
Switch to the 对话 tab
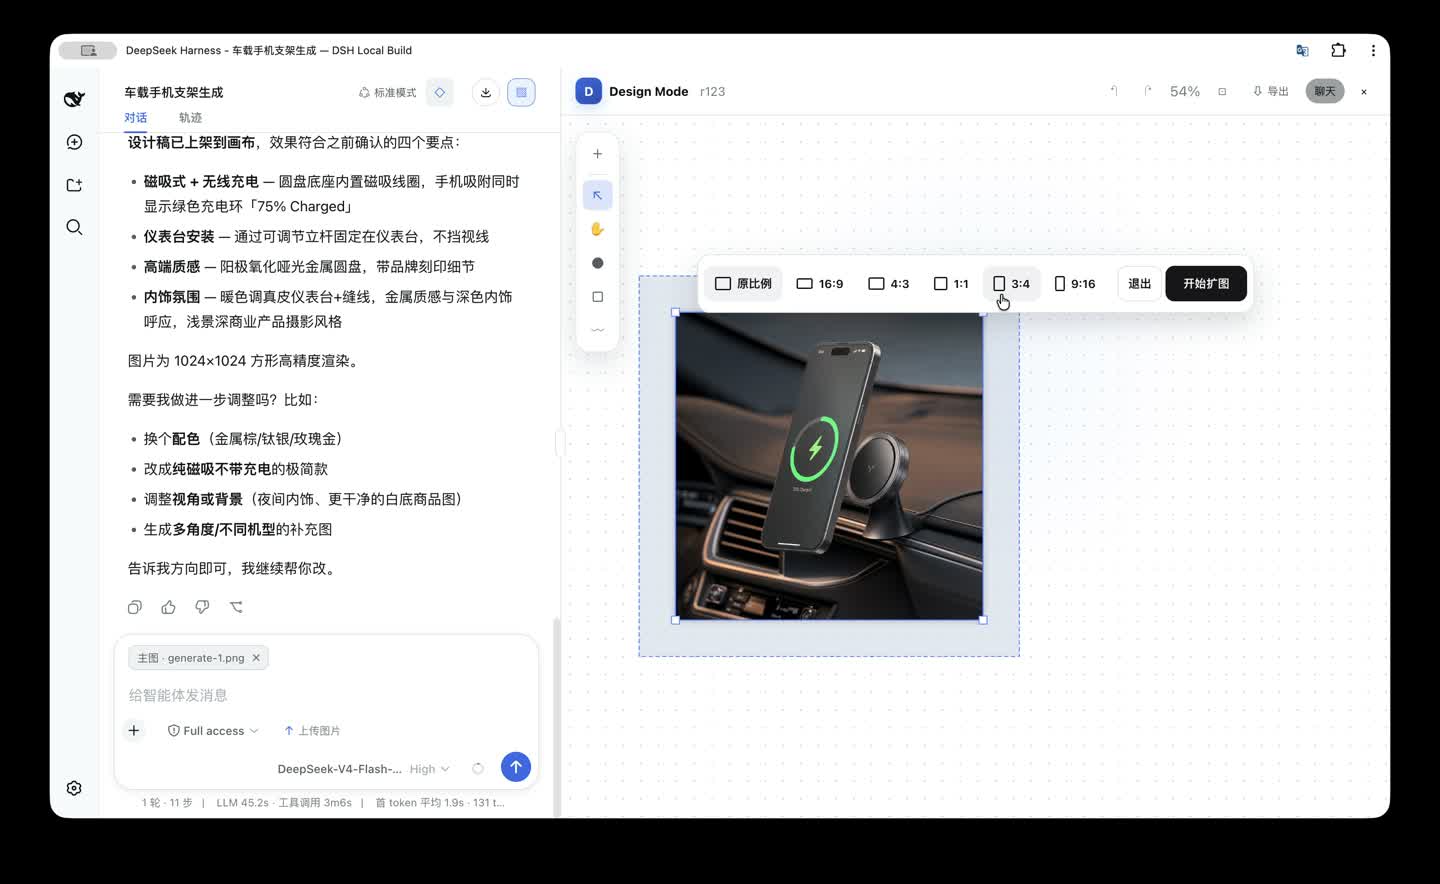(x=136, y=118)
